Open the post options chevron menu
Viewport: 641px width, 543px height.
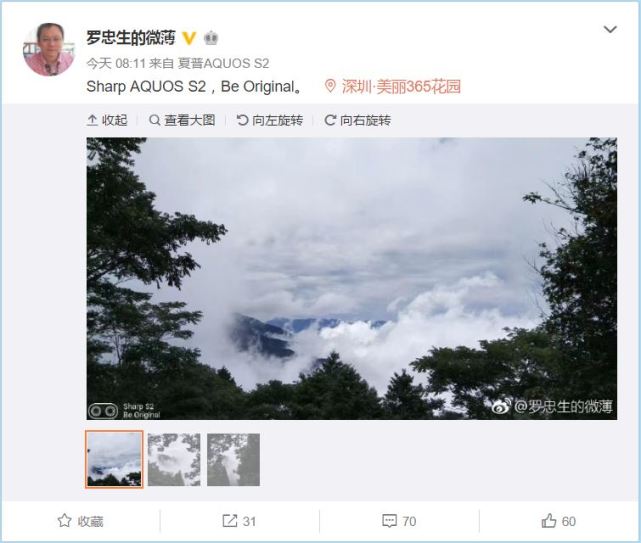click(x=610, y=29)
